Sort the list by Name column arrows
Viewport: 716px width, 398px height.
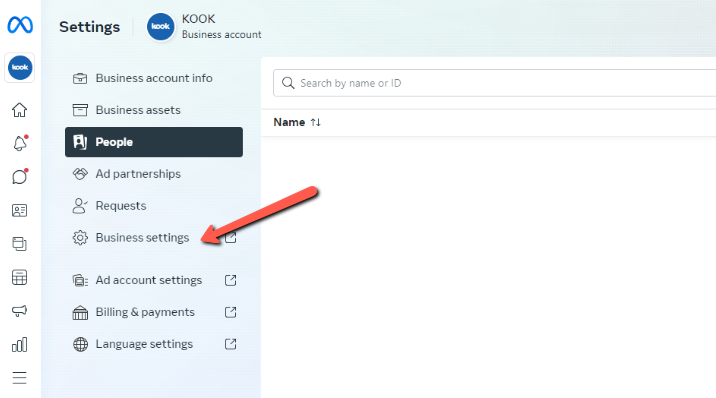coord(316,122)
